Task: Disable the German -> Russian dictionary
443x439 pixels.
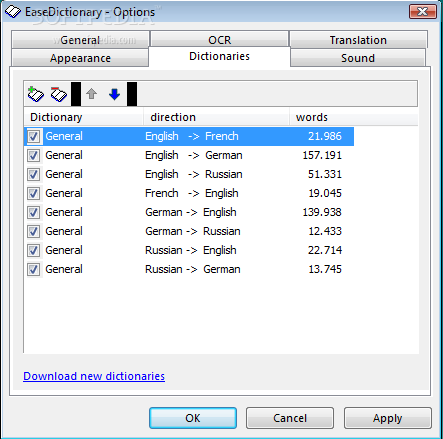Action: click(x=33, y=231)
